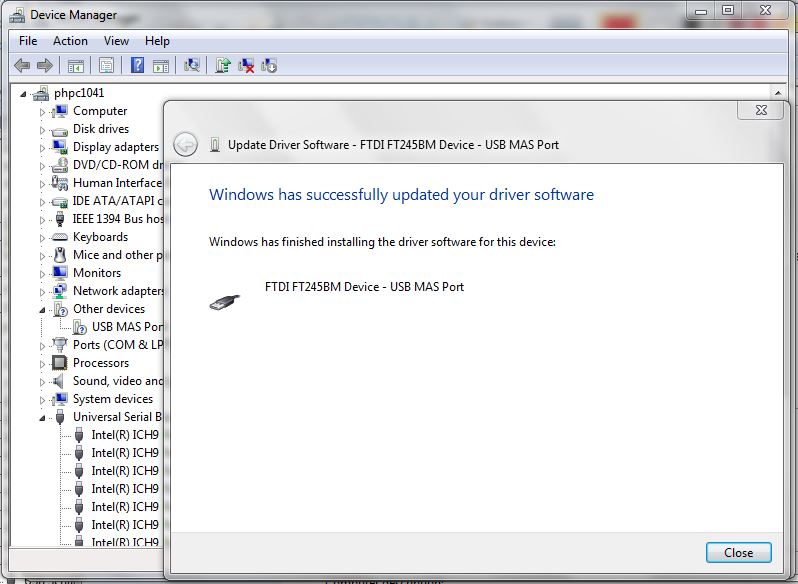
Task: Select the Keyboards tree item label
Action: point(100,237)
